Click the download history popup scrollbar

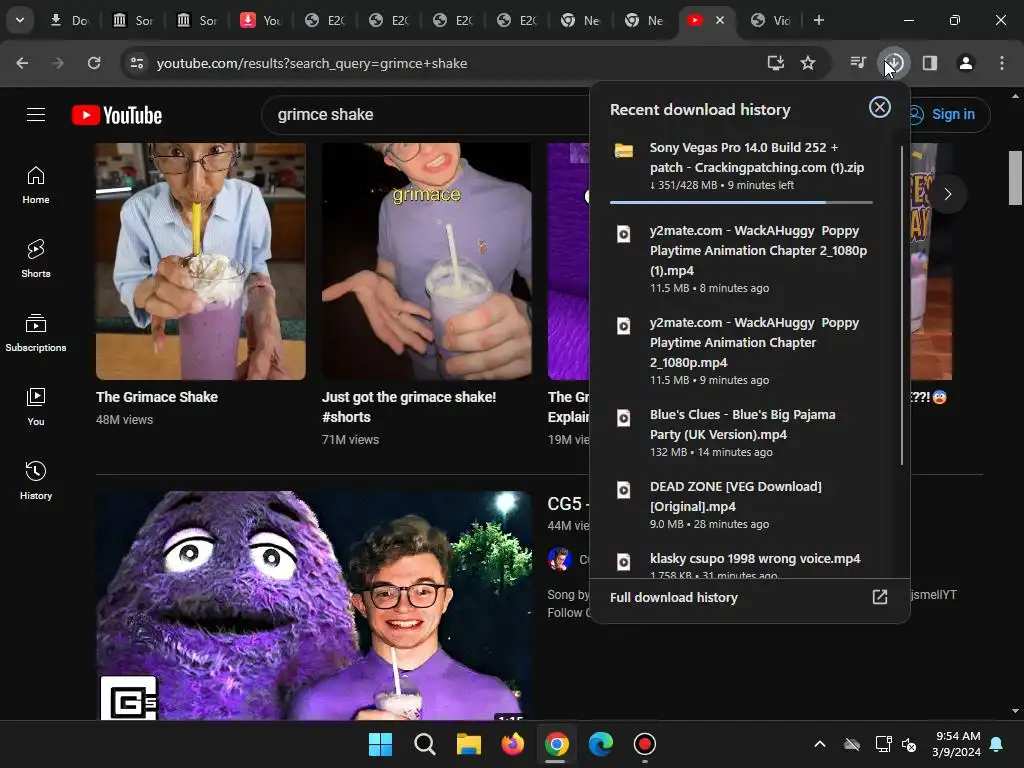(x=902, y=306)
